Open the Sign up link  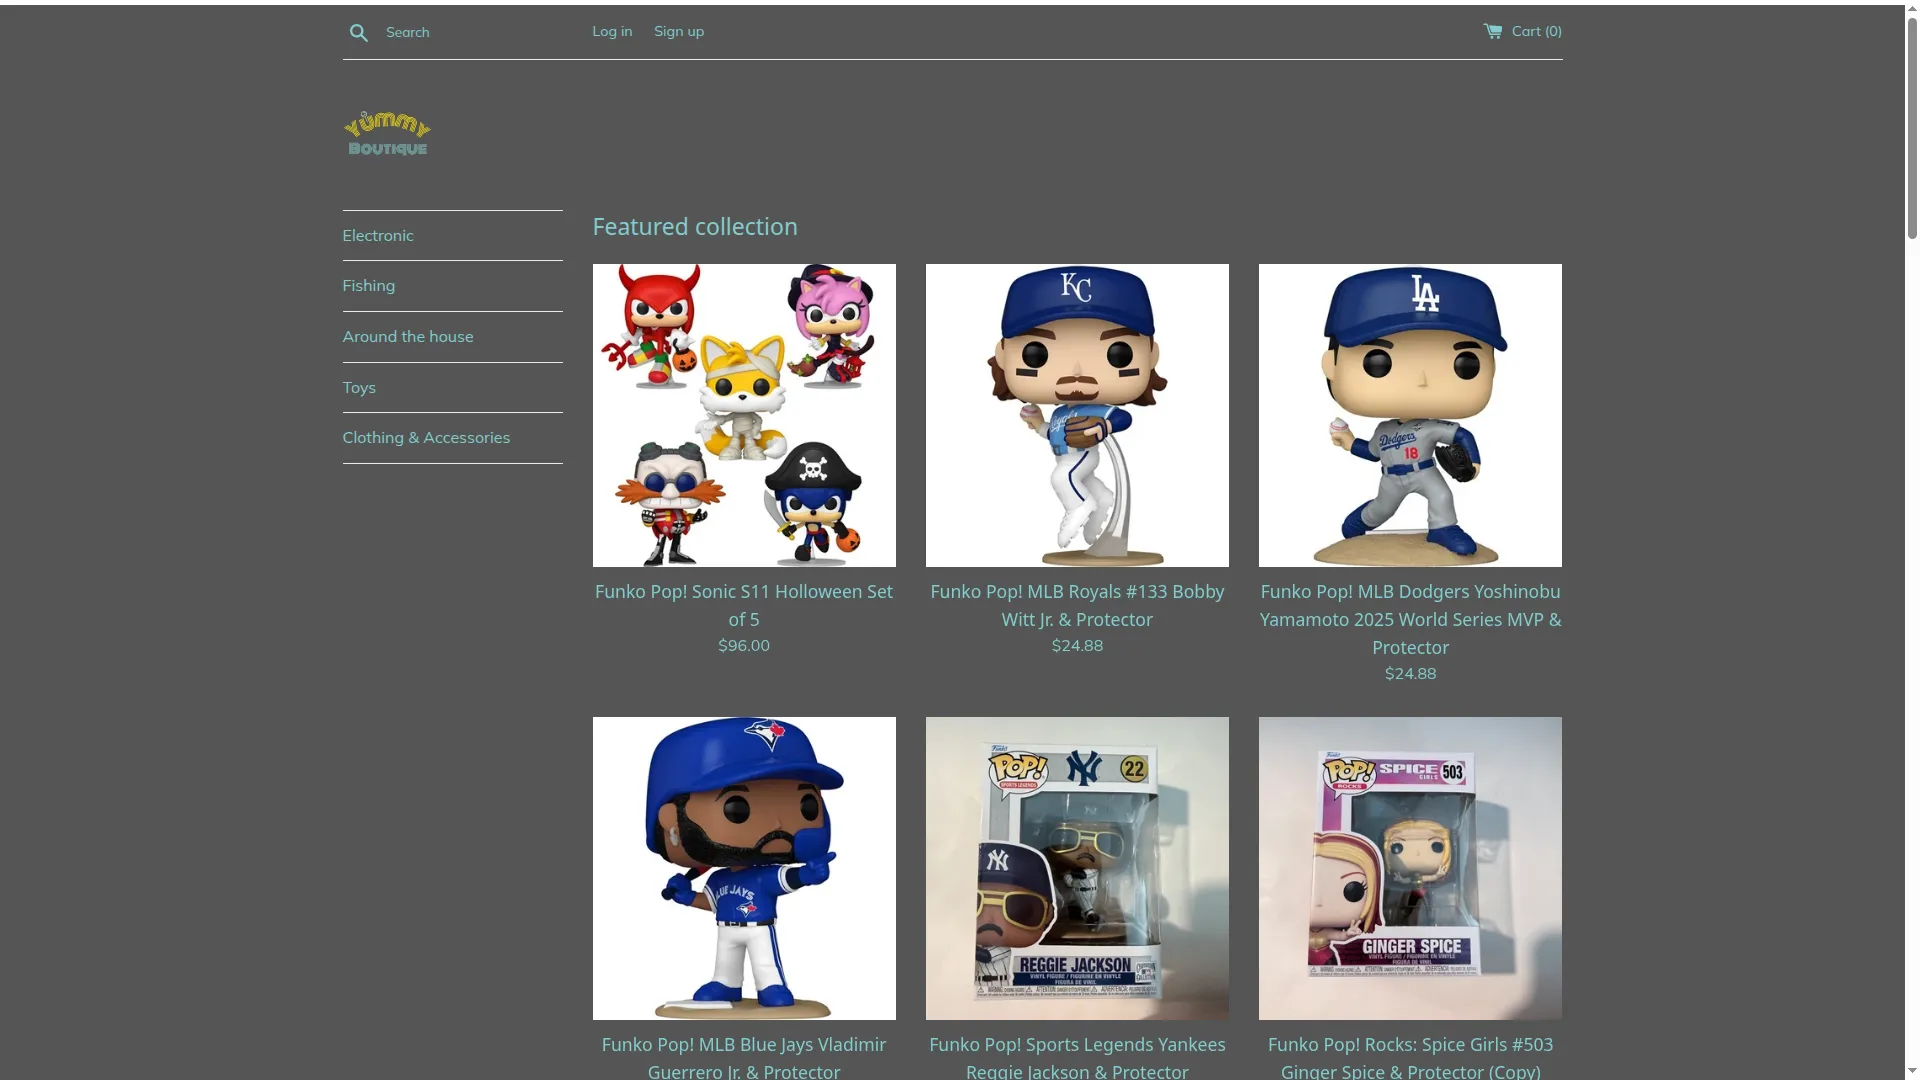(679, 31)
